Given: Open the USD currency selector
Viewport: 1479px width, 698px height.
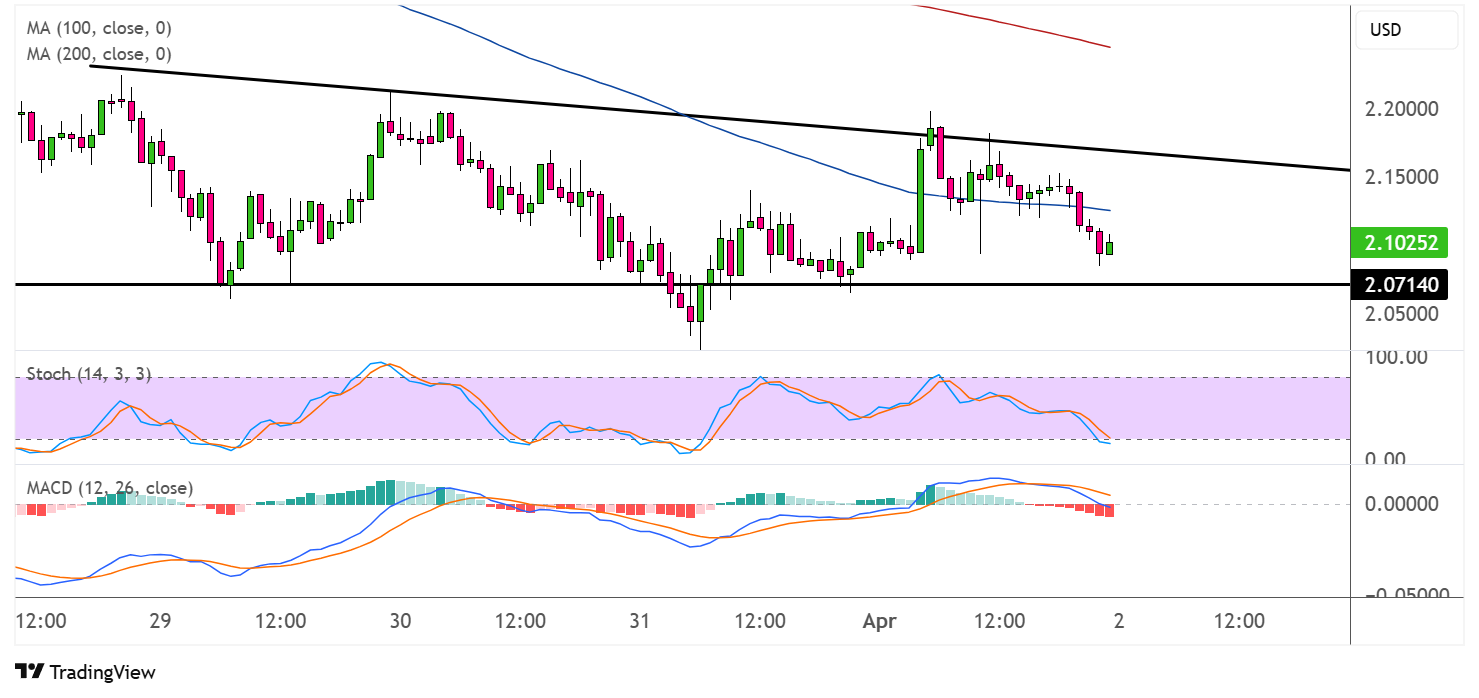Looking at the screenshot, I should (x=1406, y=30).
